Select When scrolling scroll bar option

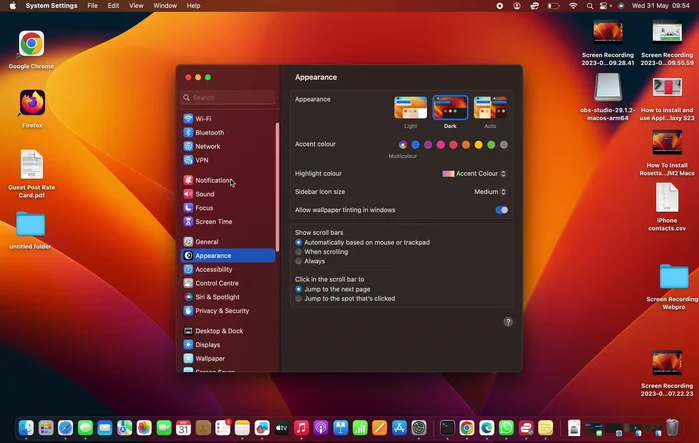[x=298, y=252]
